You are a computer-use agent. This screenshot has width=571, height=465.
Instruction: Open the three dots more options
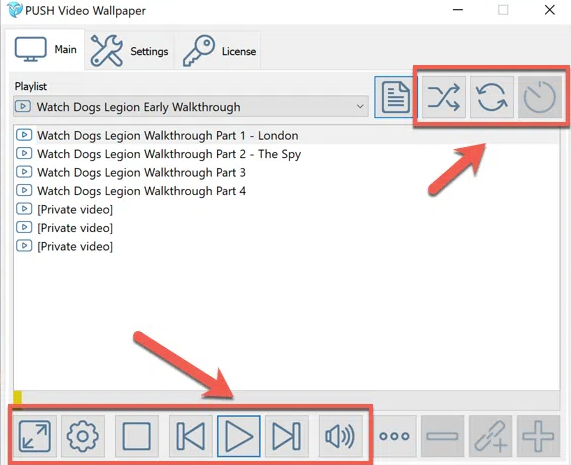[394, 436]
